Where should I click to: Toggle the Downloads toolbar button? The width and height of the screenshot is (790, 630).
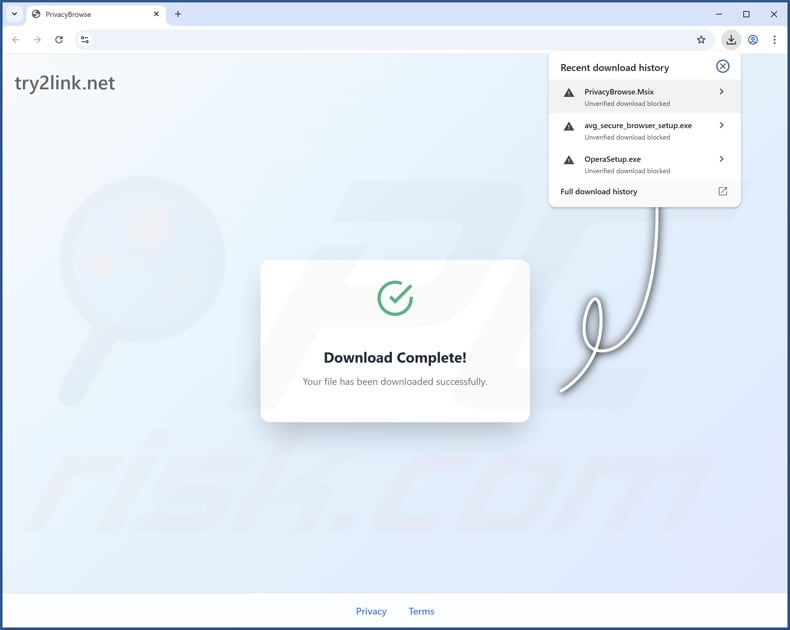tap(731, 40)
